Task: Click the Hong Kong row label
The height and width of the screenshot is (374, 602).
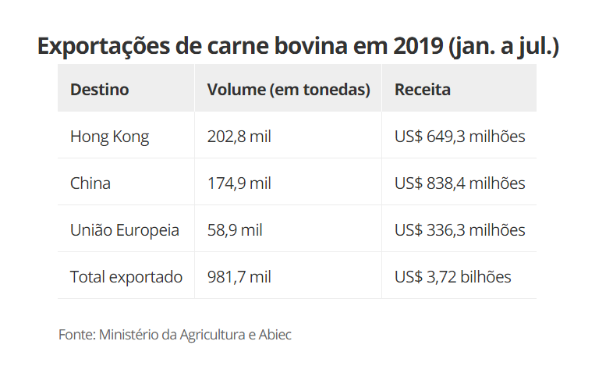Action: pos(109,137)
